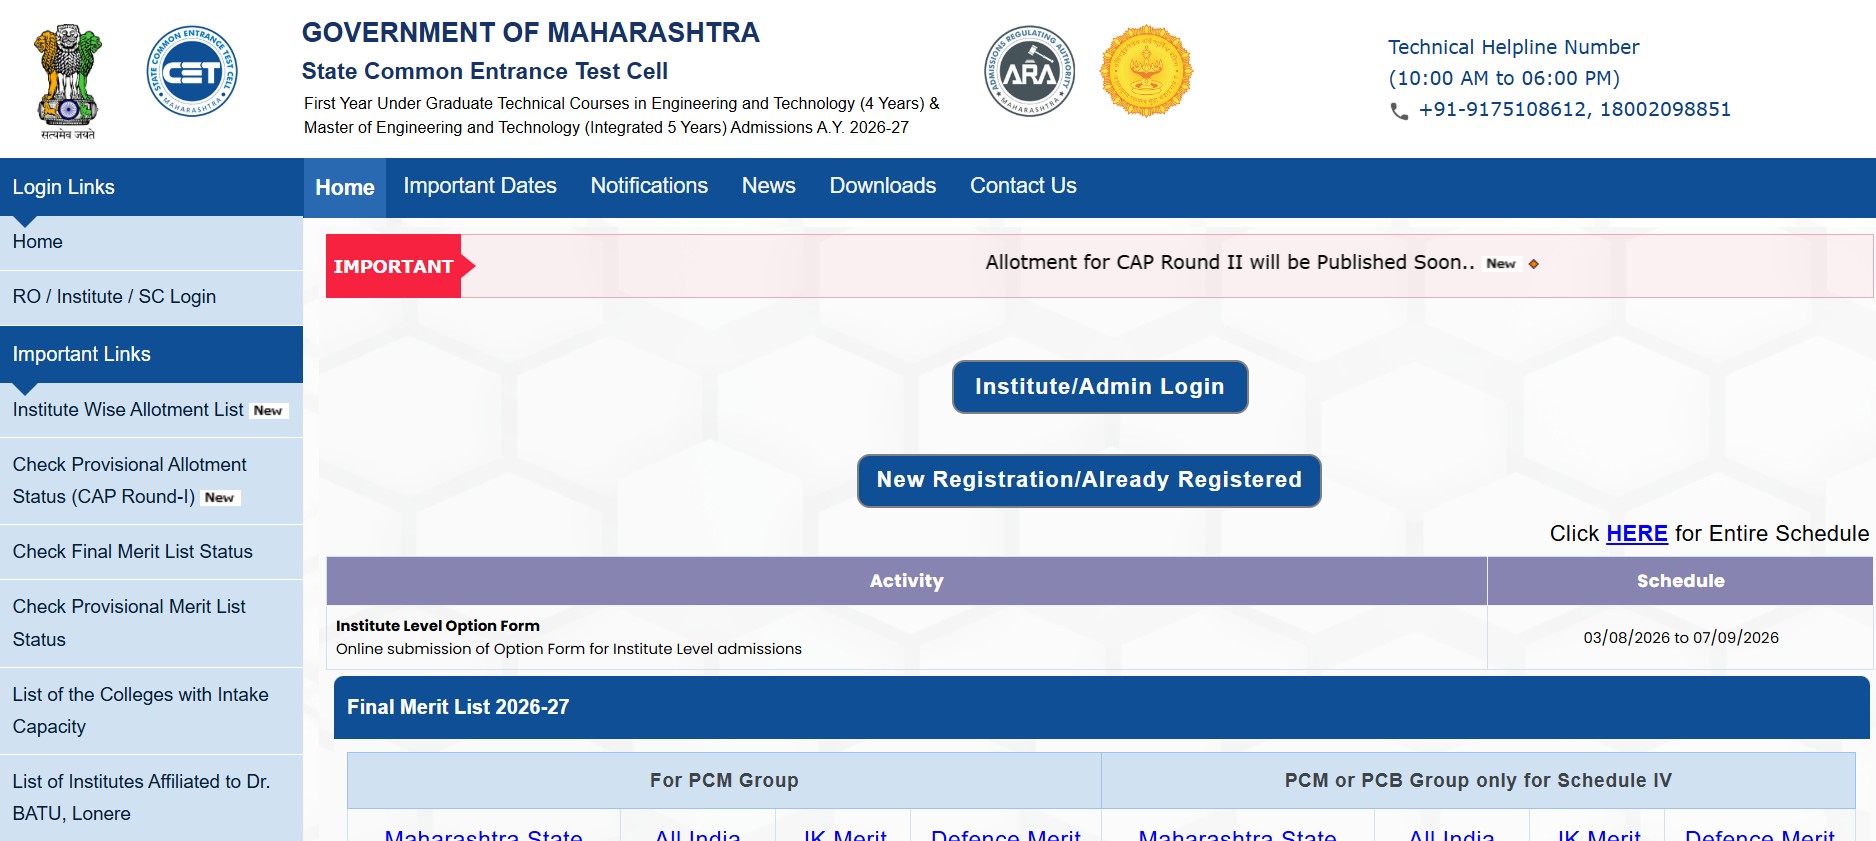1876x841 pixels.
Task: Click the Schedule column header
Action: 1680,581
